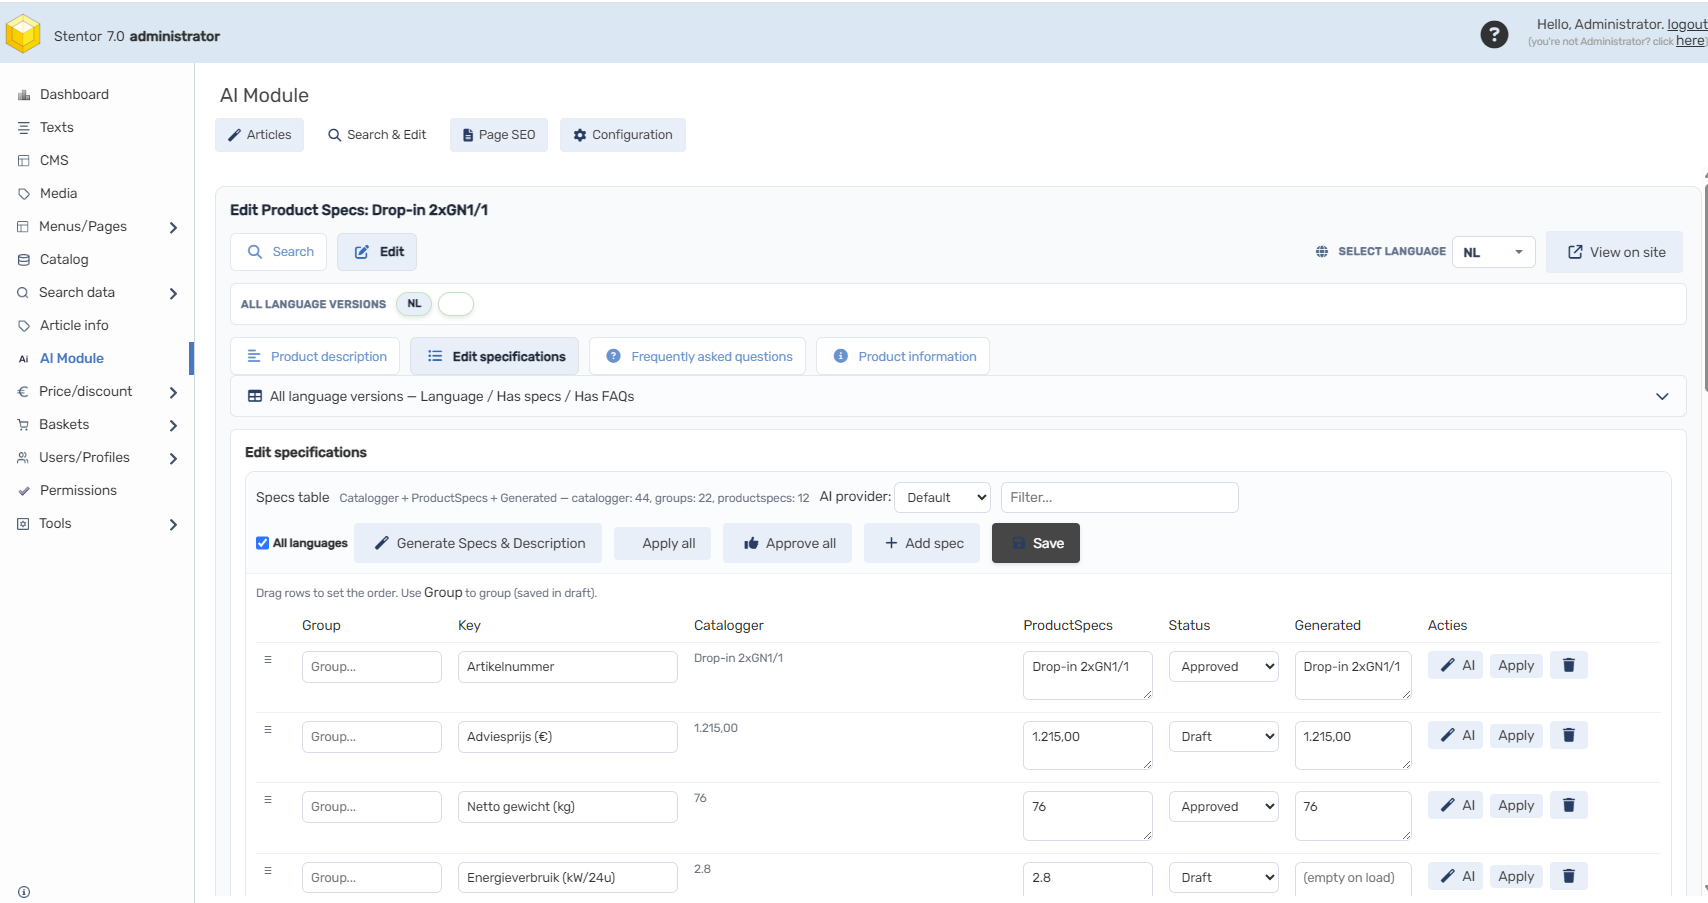The height and width of the screenshot is (903, 1708).
Task: Open the Frequently asked questions tab
Action: coord(698,357)
